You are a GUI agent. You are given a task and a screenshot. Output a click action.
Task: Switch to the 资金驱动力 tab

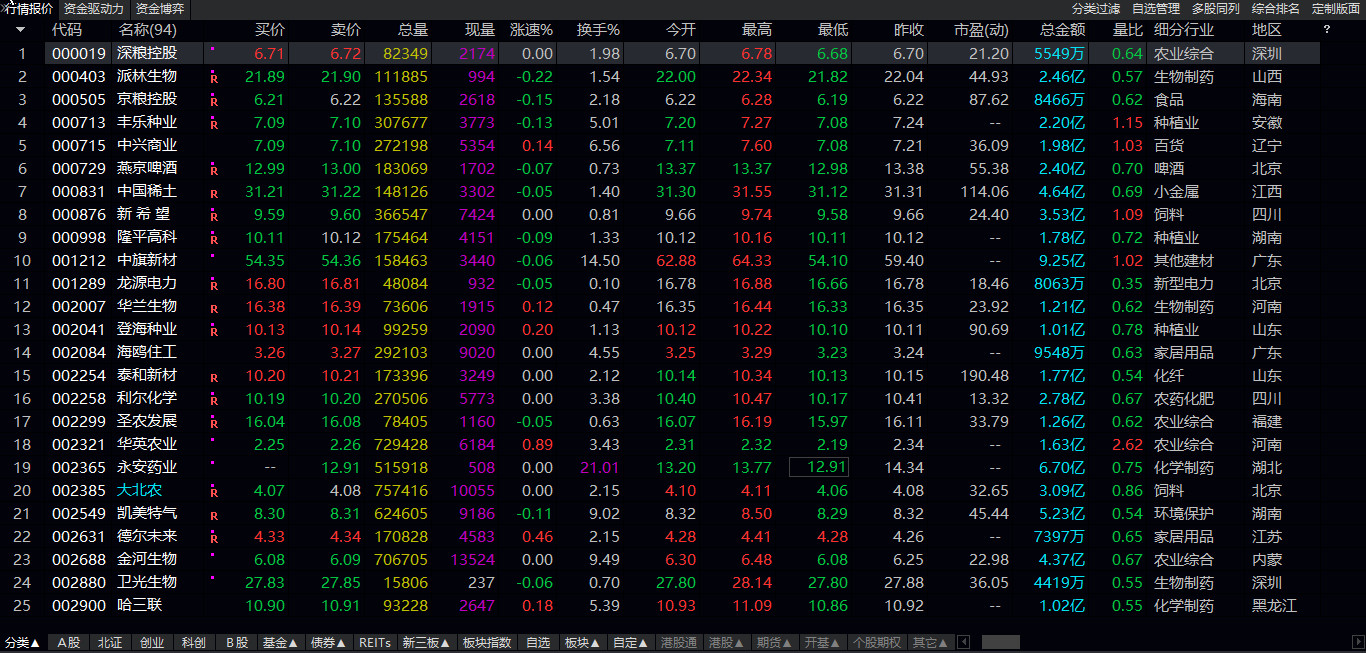click(x=93, y=9)
